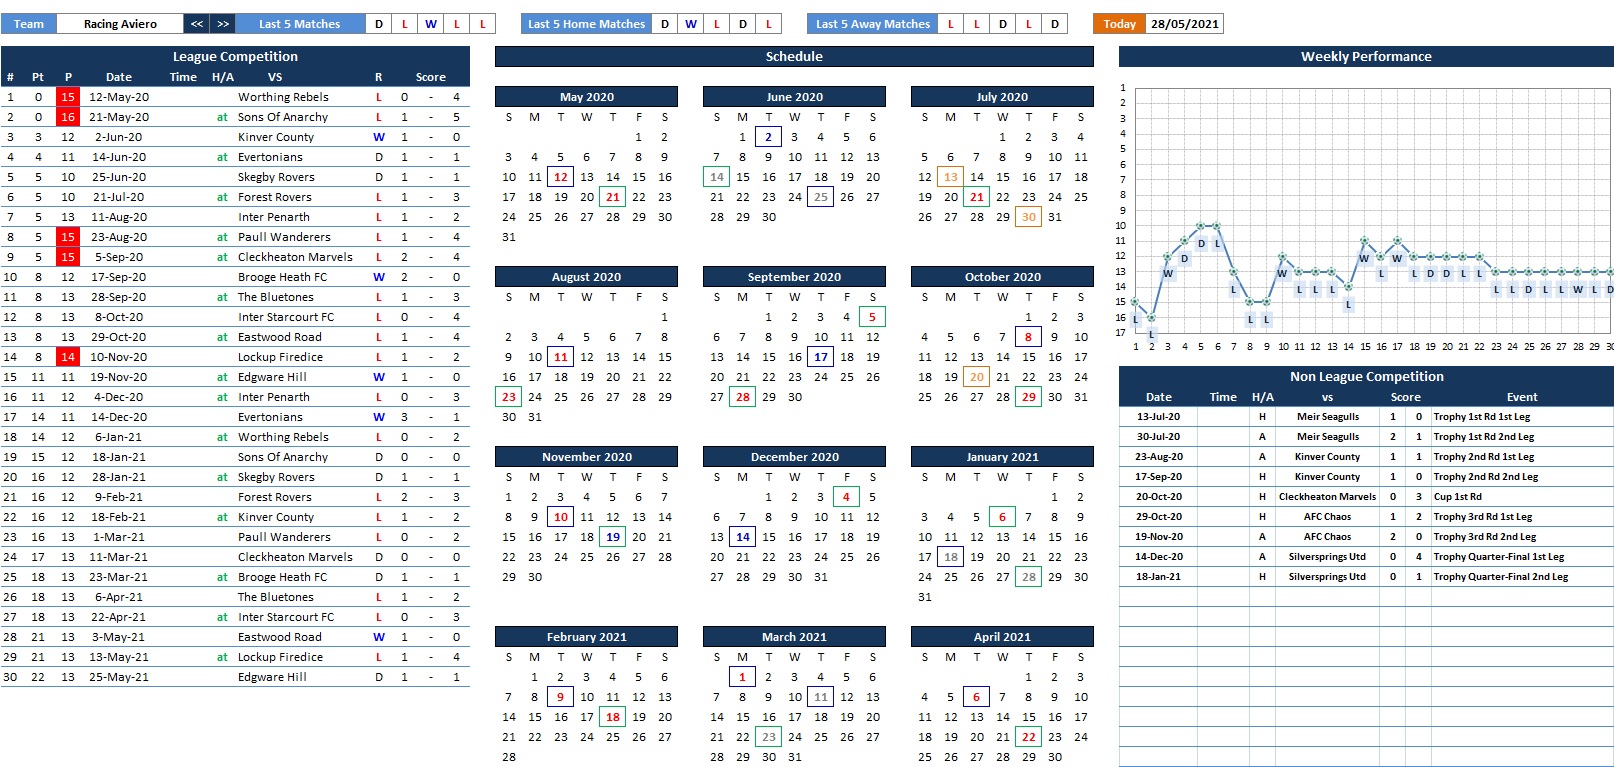Select Trophy Quarter-Final 2nd Leg event
The height and width of the screenshot is (767, 1614).
pyautogui.click(x=1500, y=577)
